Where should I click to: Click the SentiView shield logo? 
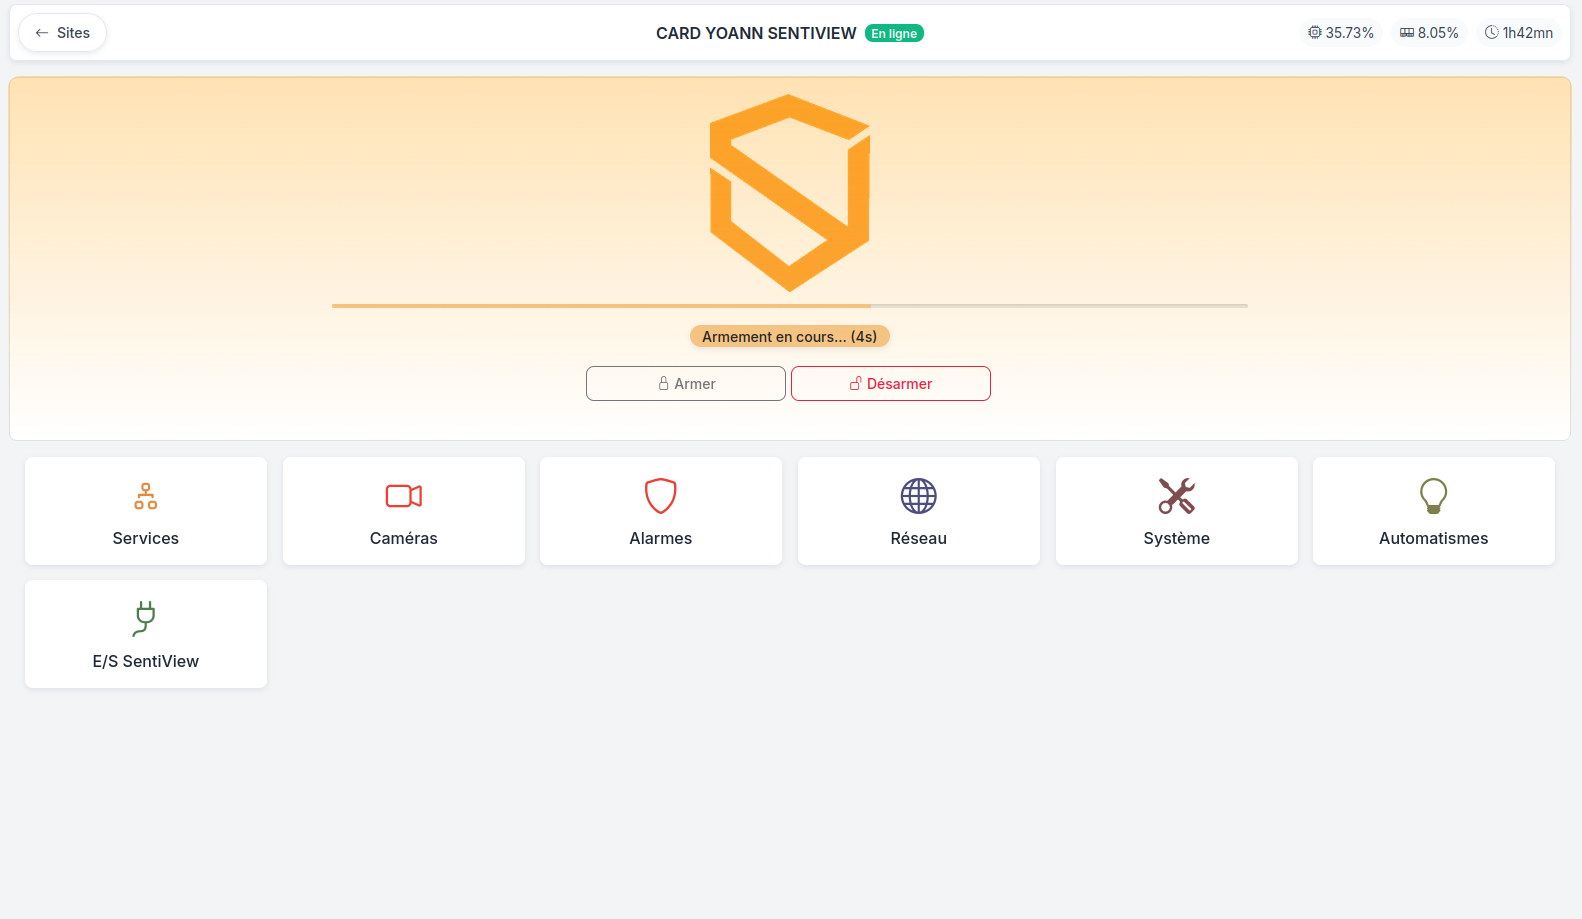tap(790, 193)
